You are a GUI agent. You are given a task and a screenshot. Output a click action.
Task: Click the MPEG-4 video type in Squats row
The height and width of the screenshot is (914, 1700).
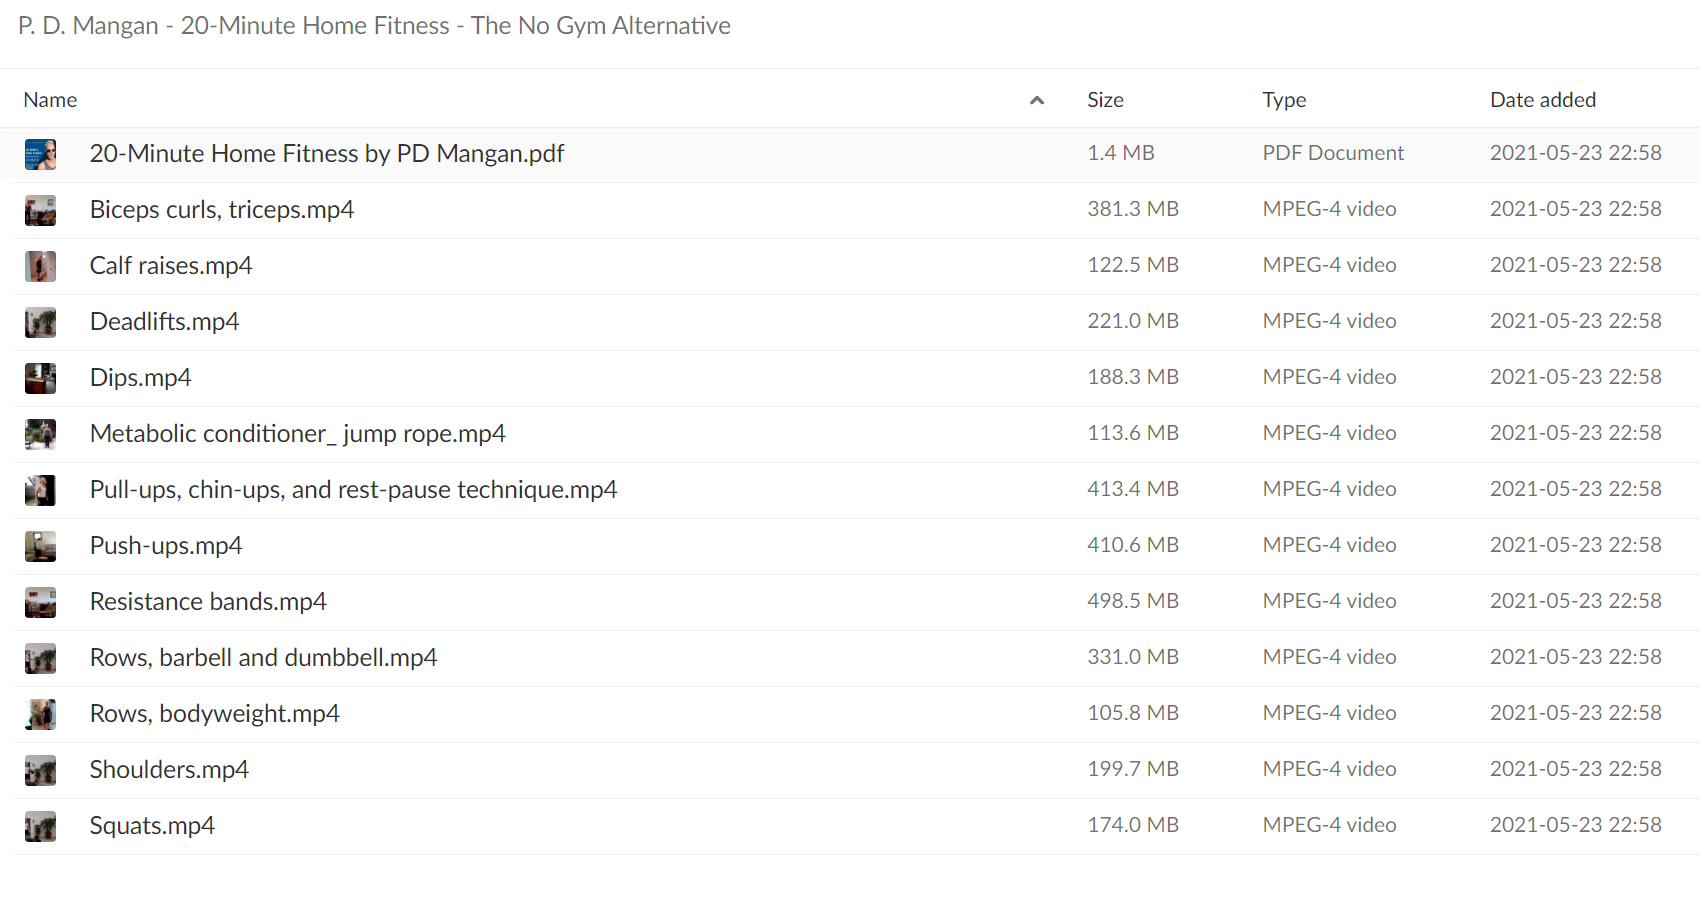coord(1329,825)
